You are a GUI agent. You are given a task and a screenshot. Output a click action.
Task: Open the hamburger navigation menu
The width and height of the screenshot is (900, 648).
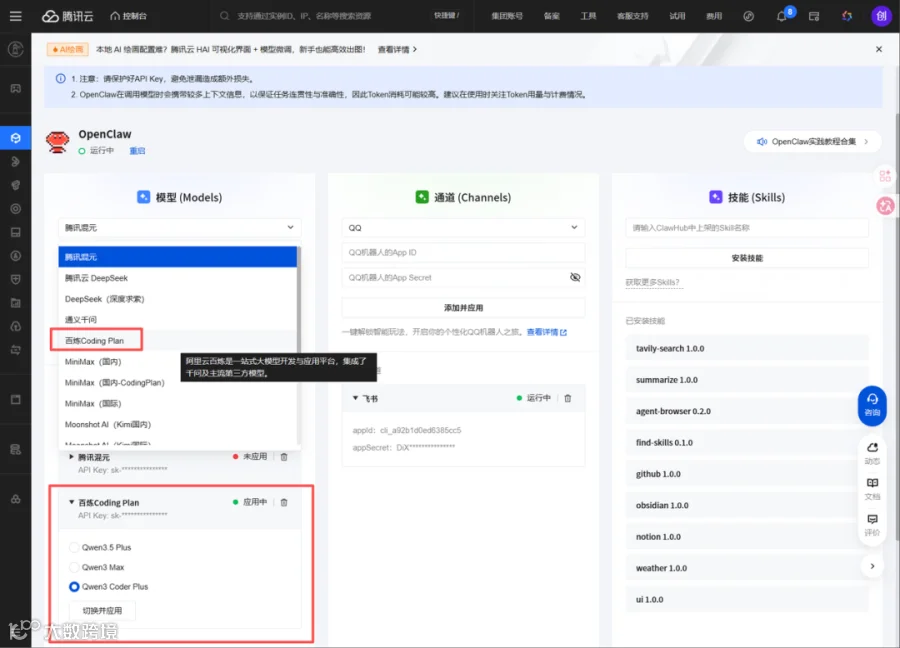[15, 16]
